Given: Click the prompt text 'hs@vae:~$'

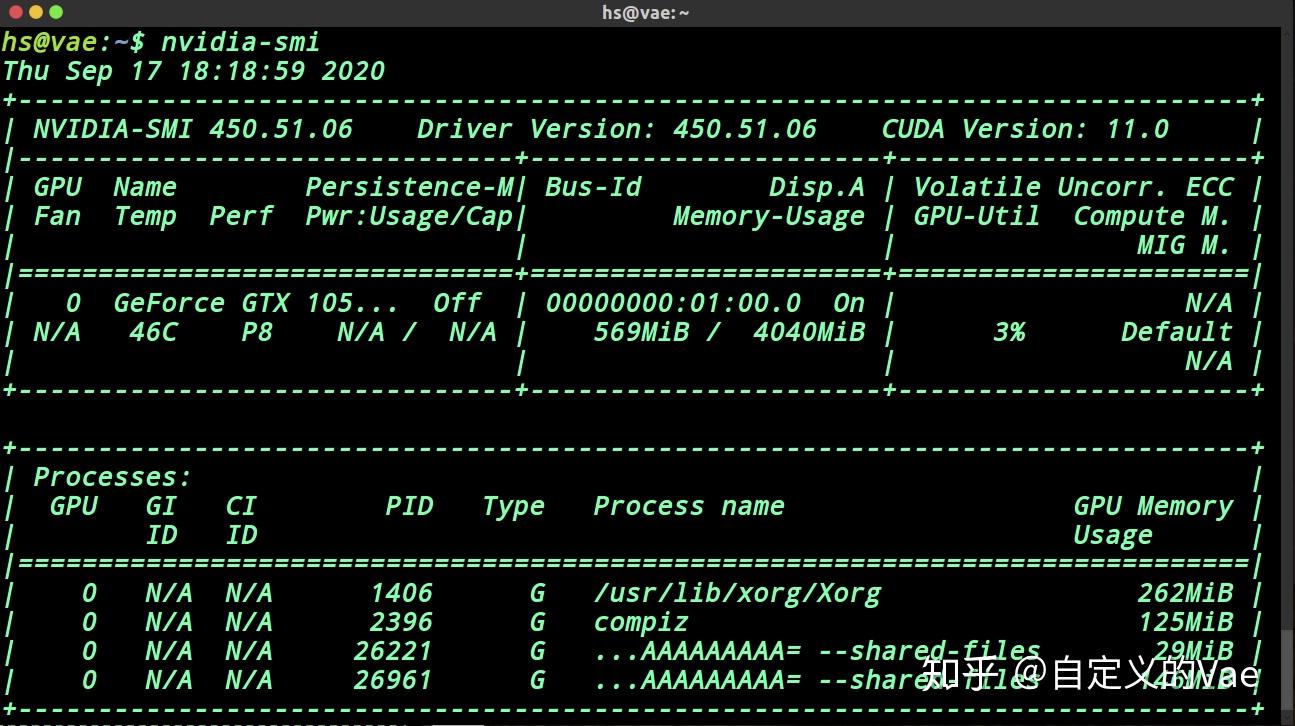Looking at the screenshot, I should [x=73, y=42].
